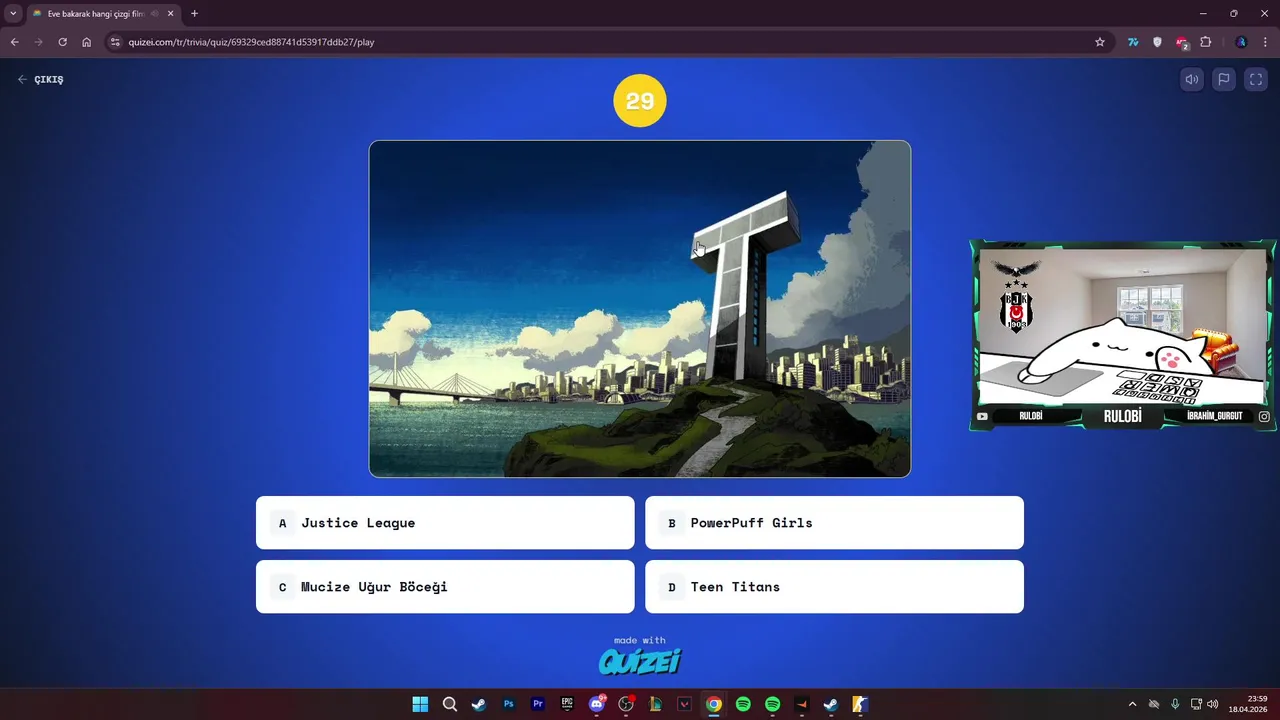Open the Windows Start menu
The width and height of the screenshot is (1280, 720).
click(x=420, y=704)
